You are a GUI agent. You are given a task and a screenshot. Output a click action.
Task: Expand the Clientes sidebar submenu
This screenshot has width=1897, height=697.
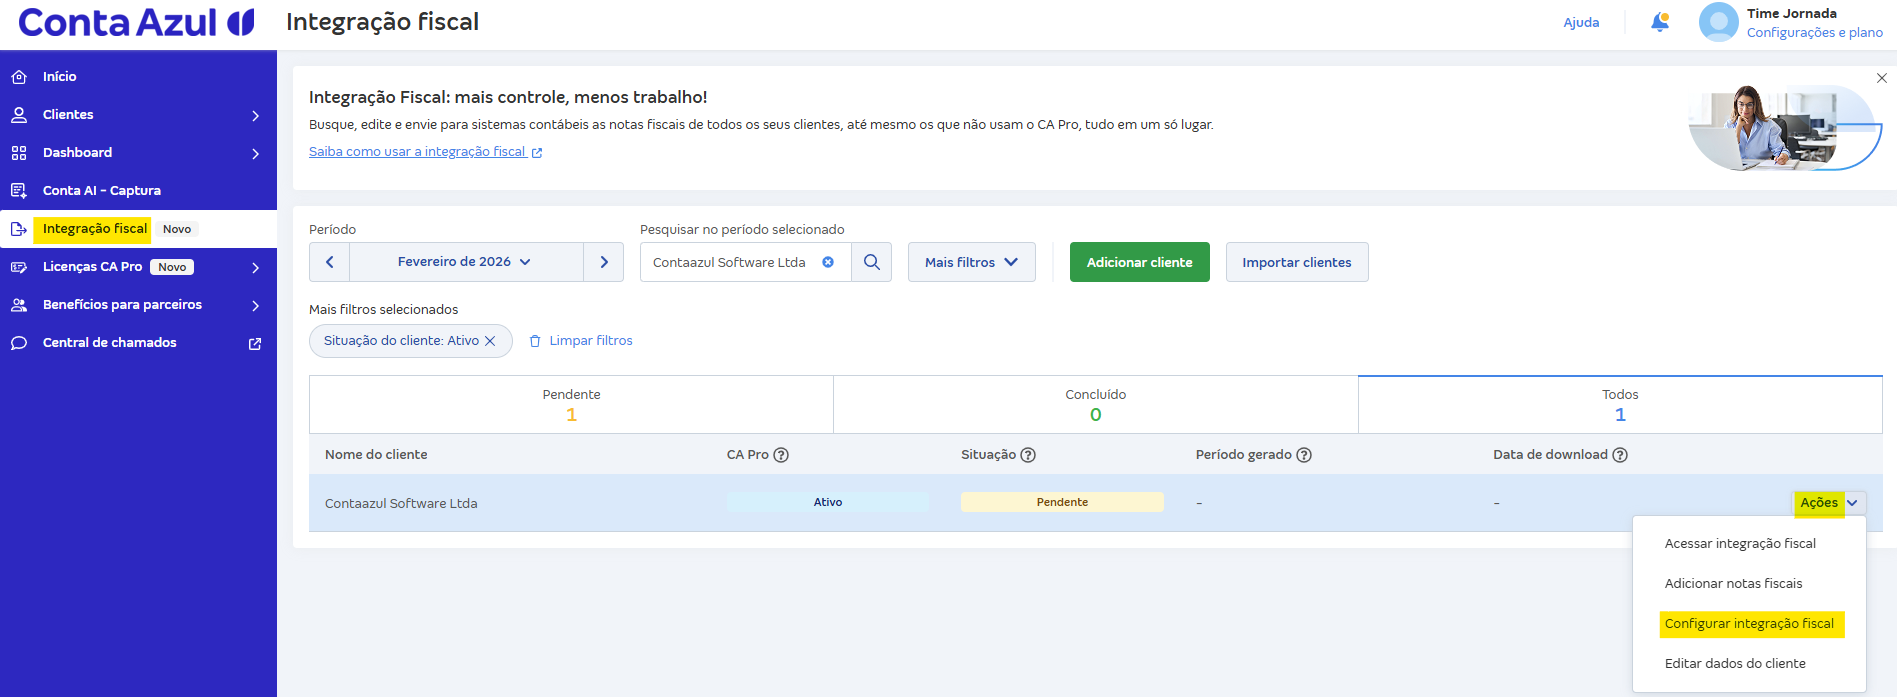(x=256, y=116)
